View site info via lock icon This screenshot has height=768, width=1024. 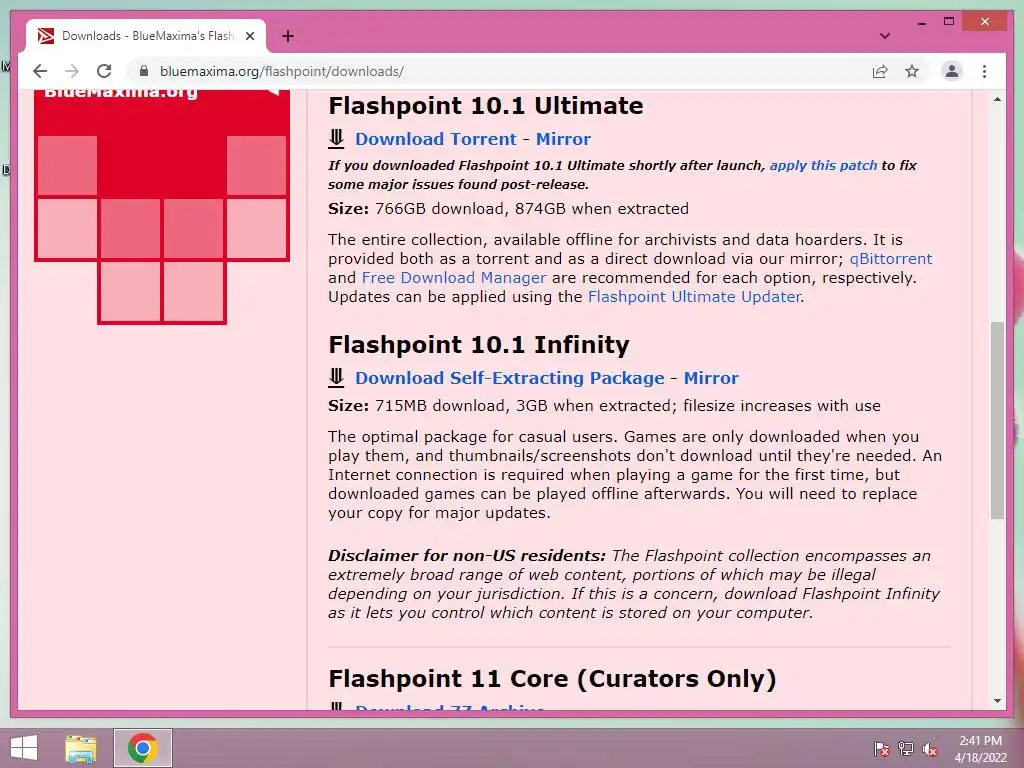coord(144,71)
